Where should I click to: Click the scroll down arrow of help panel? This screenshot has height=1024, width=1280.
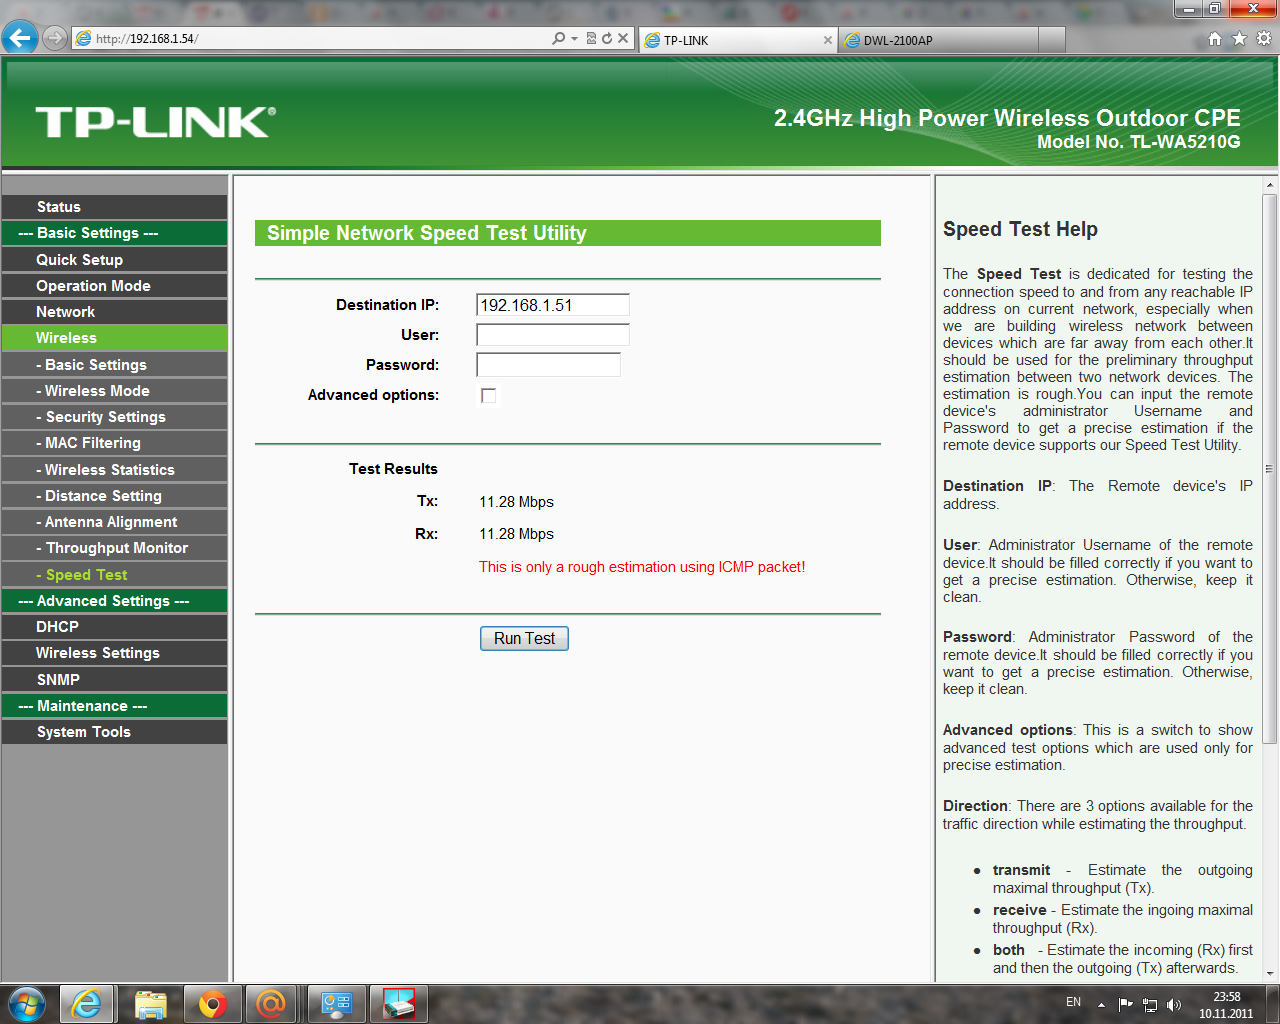1270,973
